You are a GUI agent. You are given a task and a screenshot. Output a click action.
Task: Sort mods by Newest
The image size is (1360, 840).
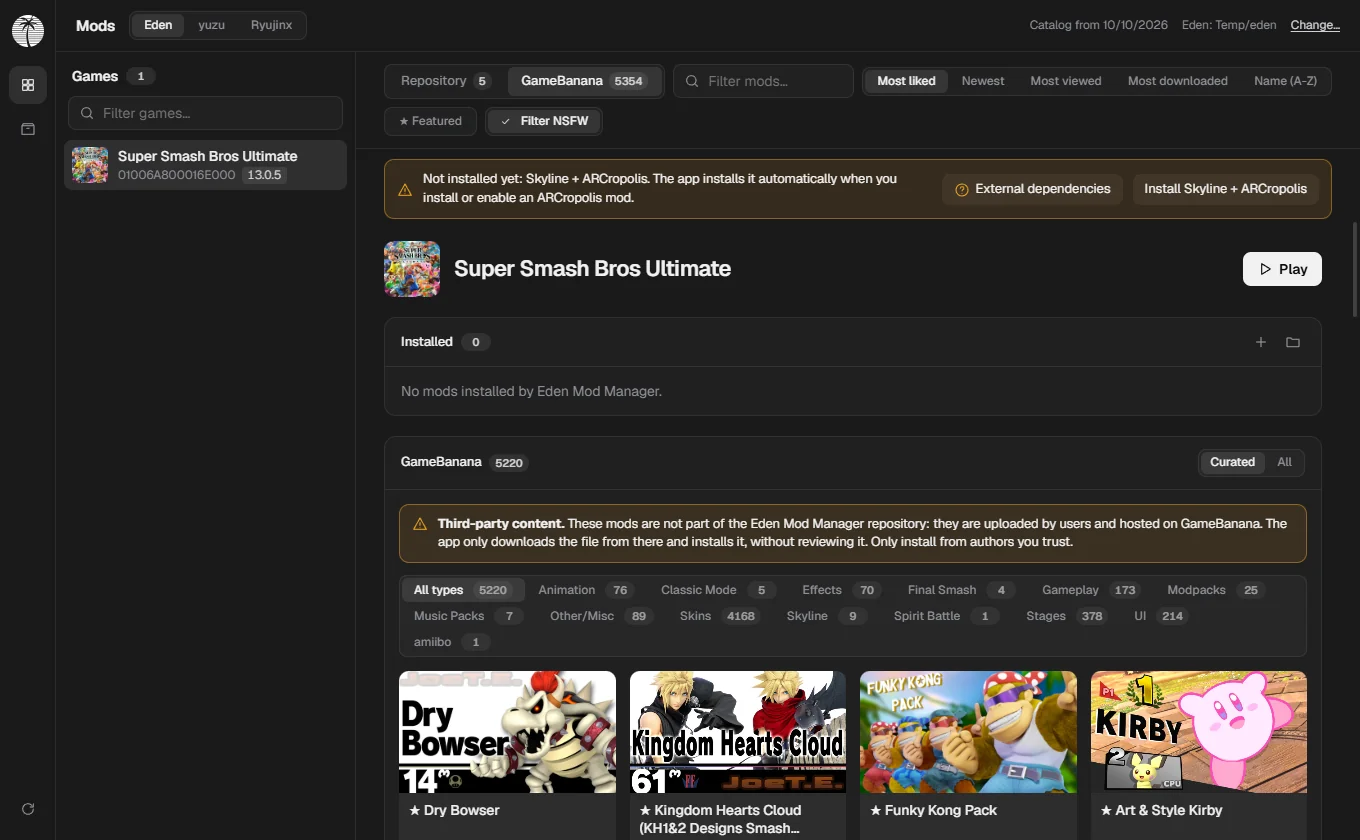coord(983,81)
